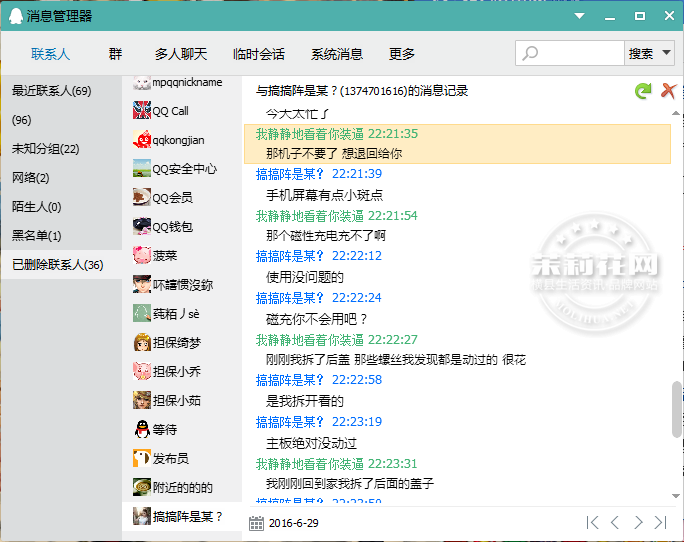
Task: Click the 搜索 search button
Action: click(x=641, y=54)
